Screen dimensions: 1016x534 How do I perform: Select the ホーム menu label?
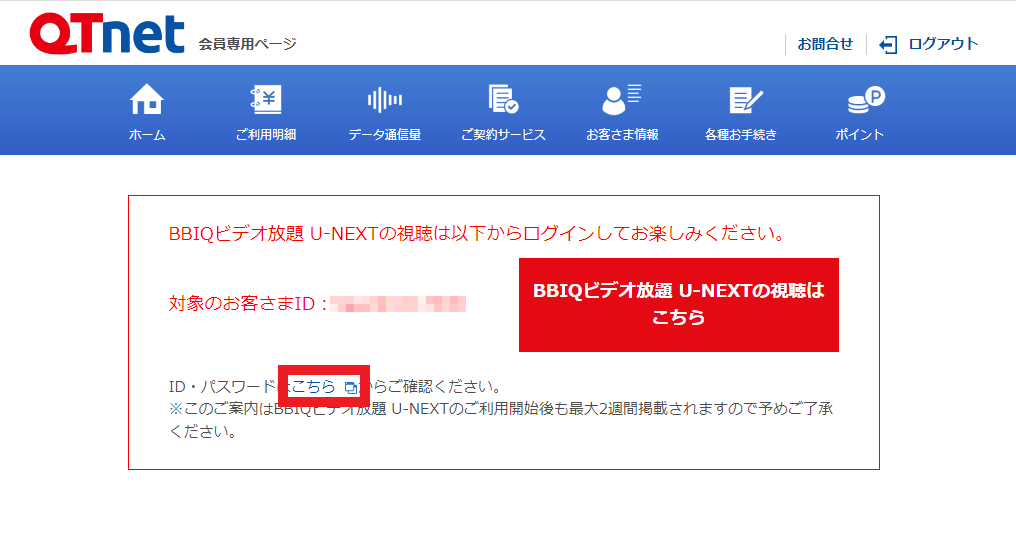(x=147, y=135)
